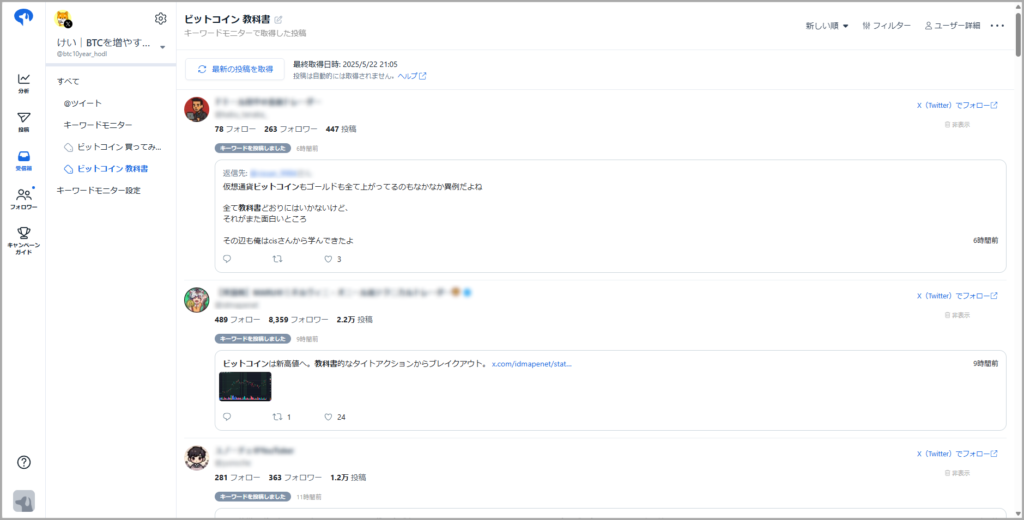Open the ヘルプ help link
This screenshot has height=520, width=1024.
[412, 76]
